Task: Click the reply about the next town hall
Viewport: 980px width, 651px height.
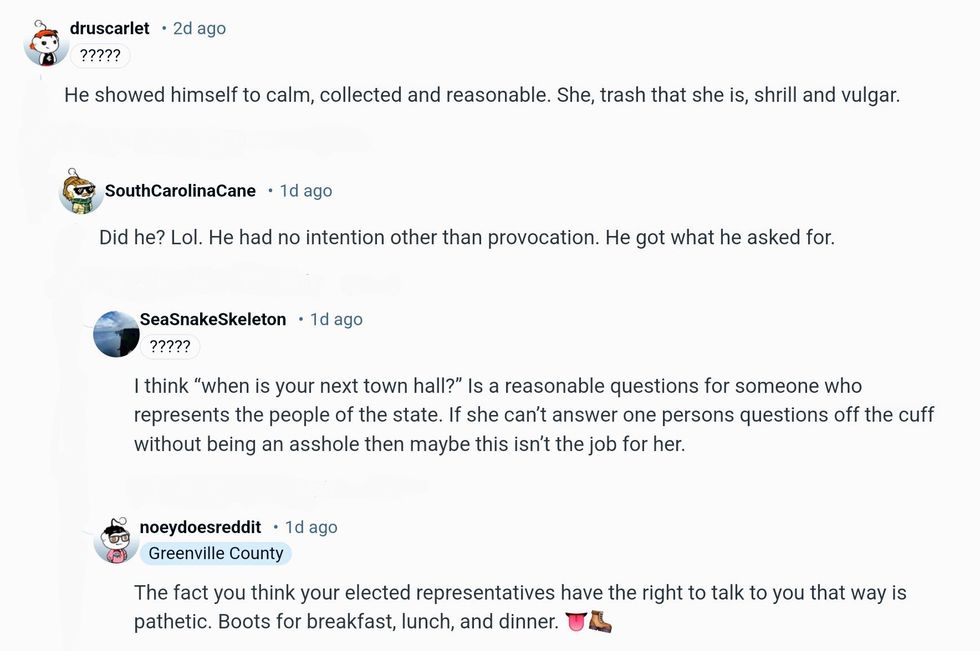Action: (534, 415)
